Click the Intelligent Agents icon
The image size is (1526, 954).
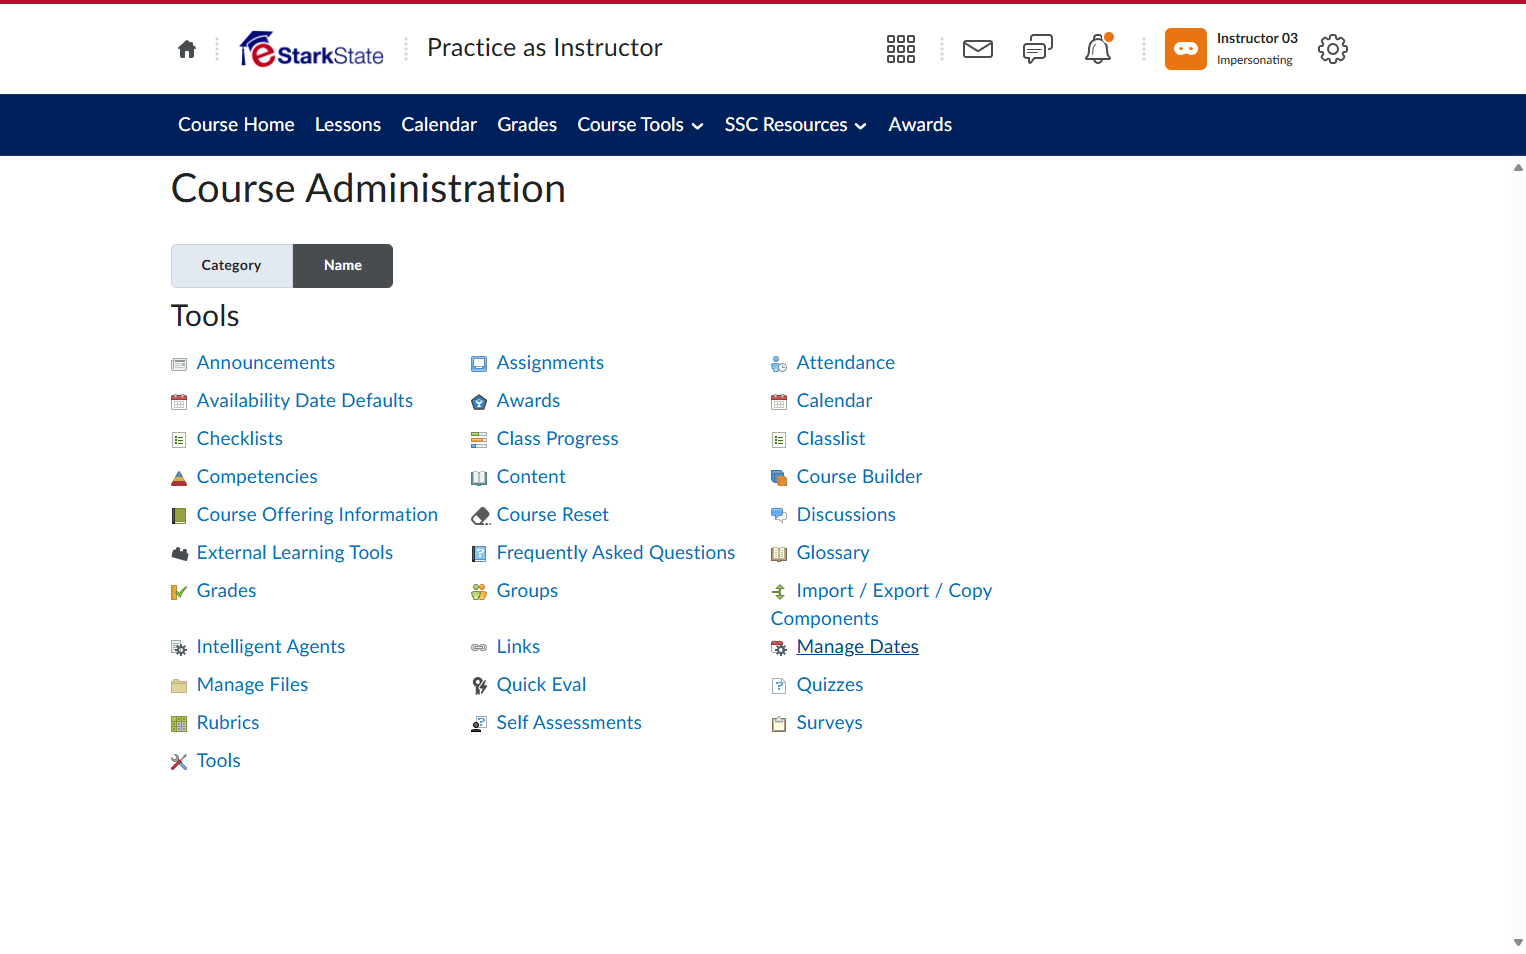[x=179, y=648]
